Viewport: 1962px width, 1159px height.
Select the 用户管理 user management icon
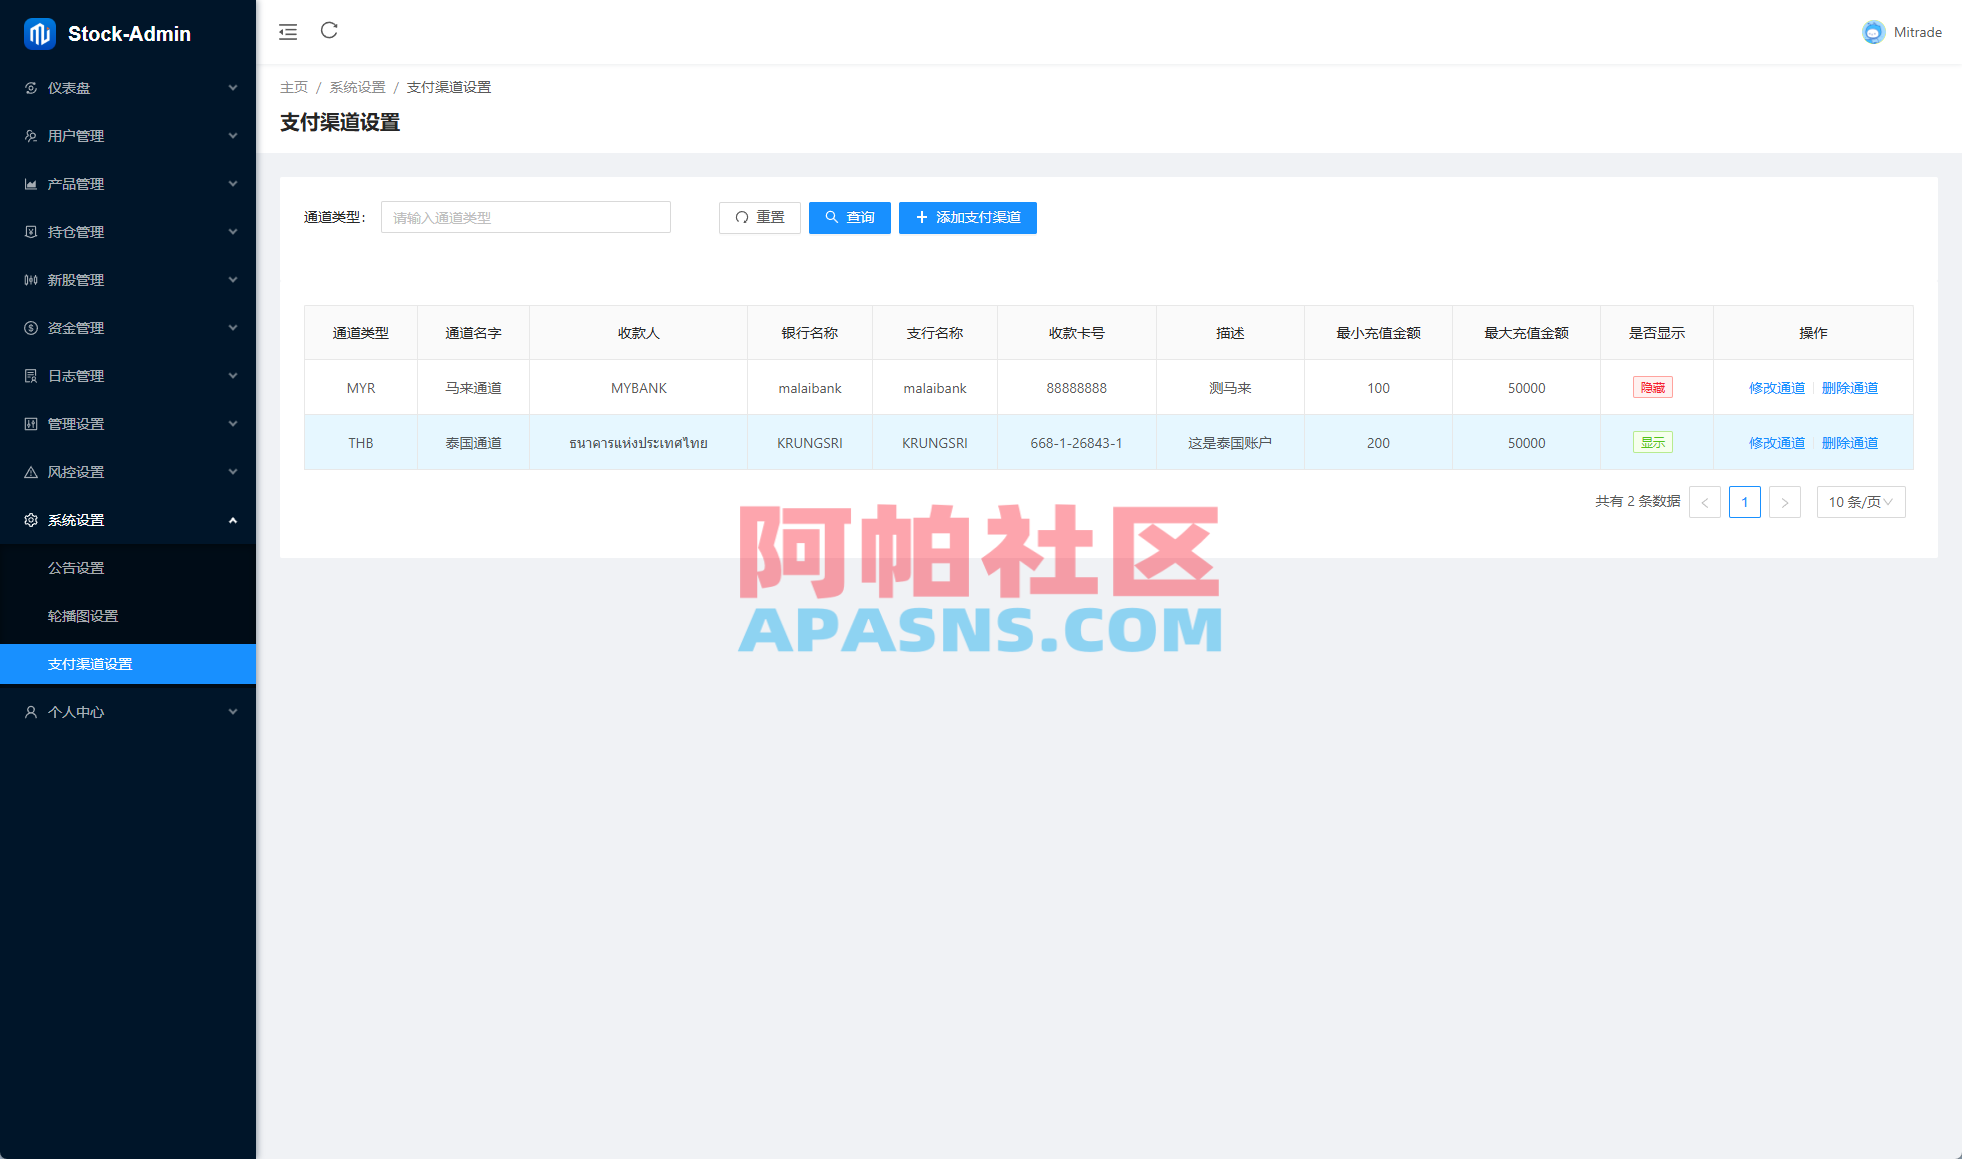[x=30, y=136]
